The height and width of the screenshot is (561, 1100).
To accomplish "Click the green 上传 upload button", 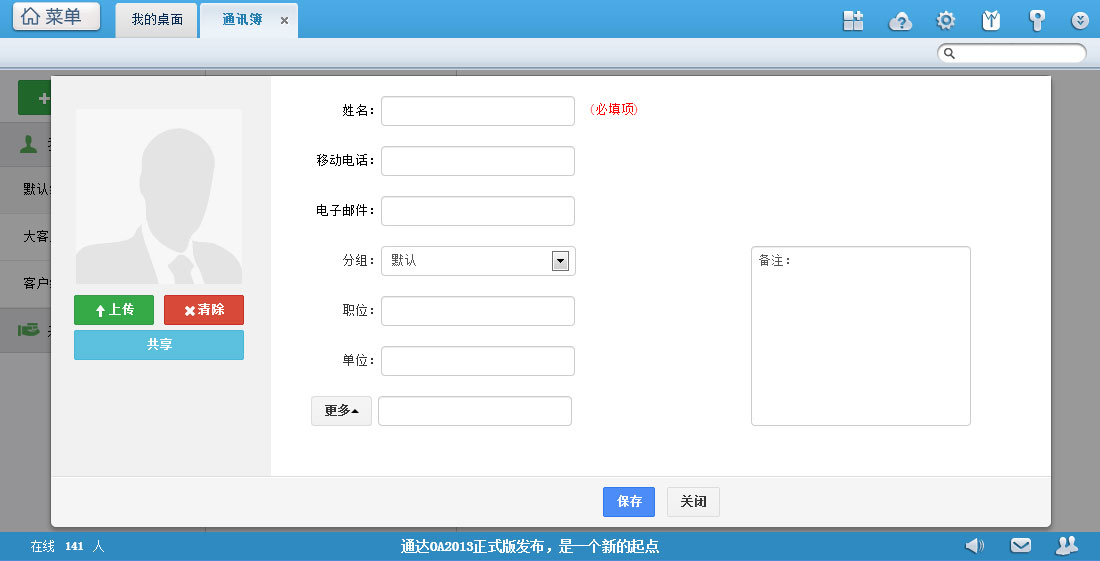I will 114,310.
